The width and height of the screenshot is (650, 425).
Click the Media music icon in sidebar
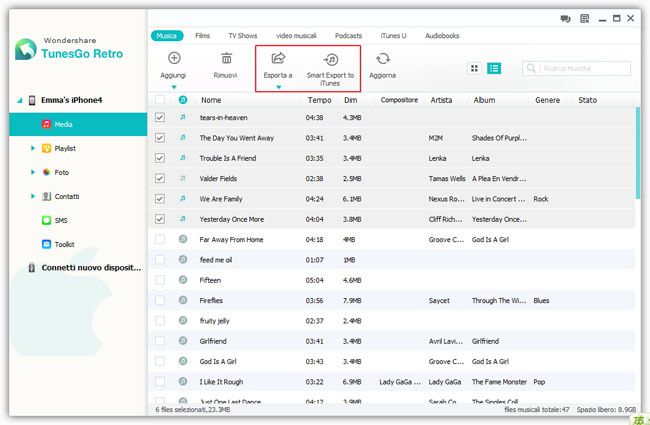pos(46,124)
